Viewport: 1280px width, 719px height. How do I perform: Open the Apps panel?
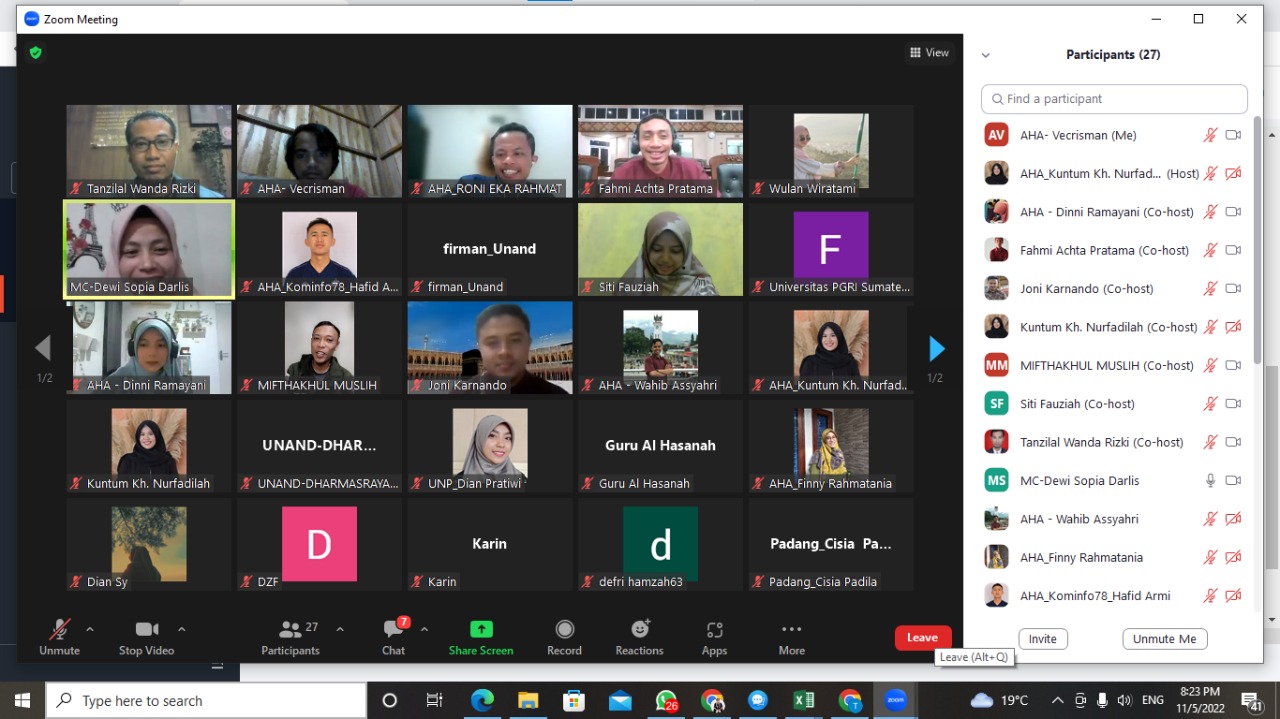(x=714, y=637)
